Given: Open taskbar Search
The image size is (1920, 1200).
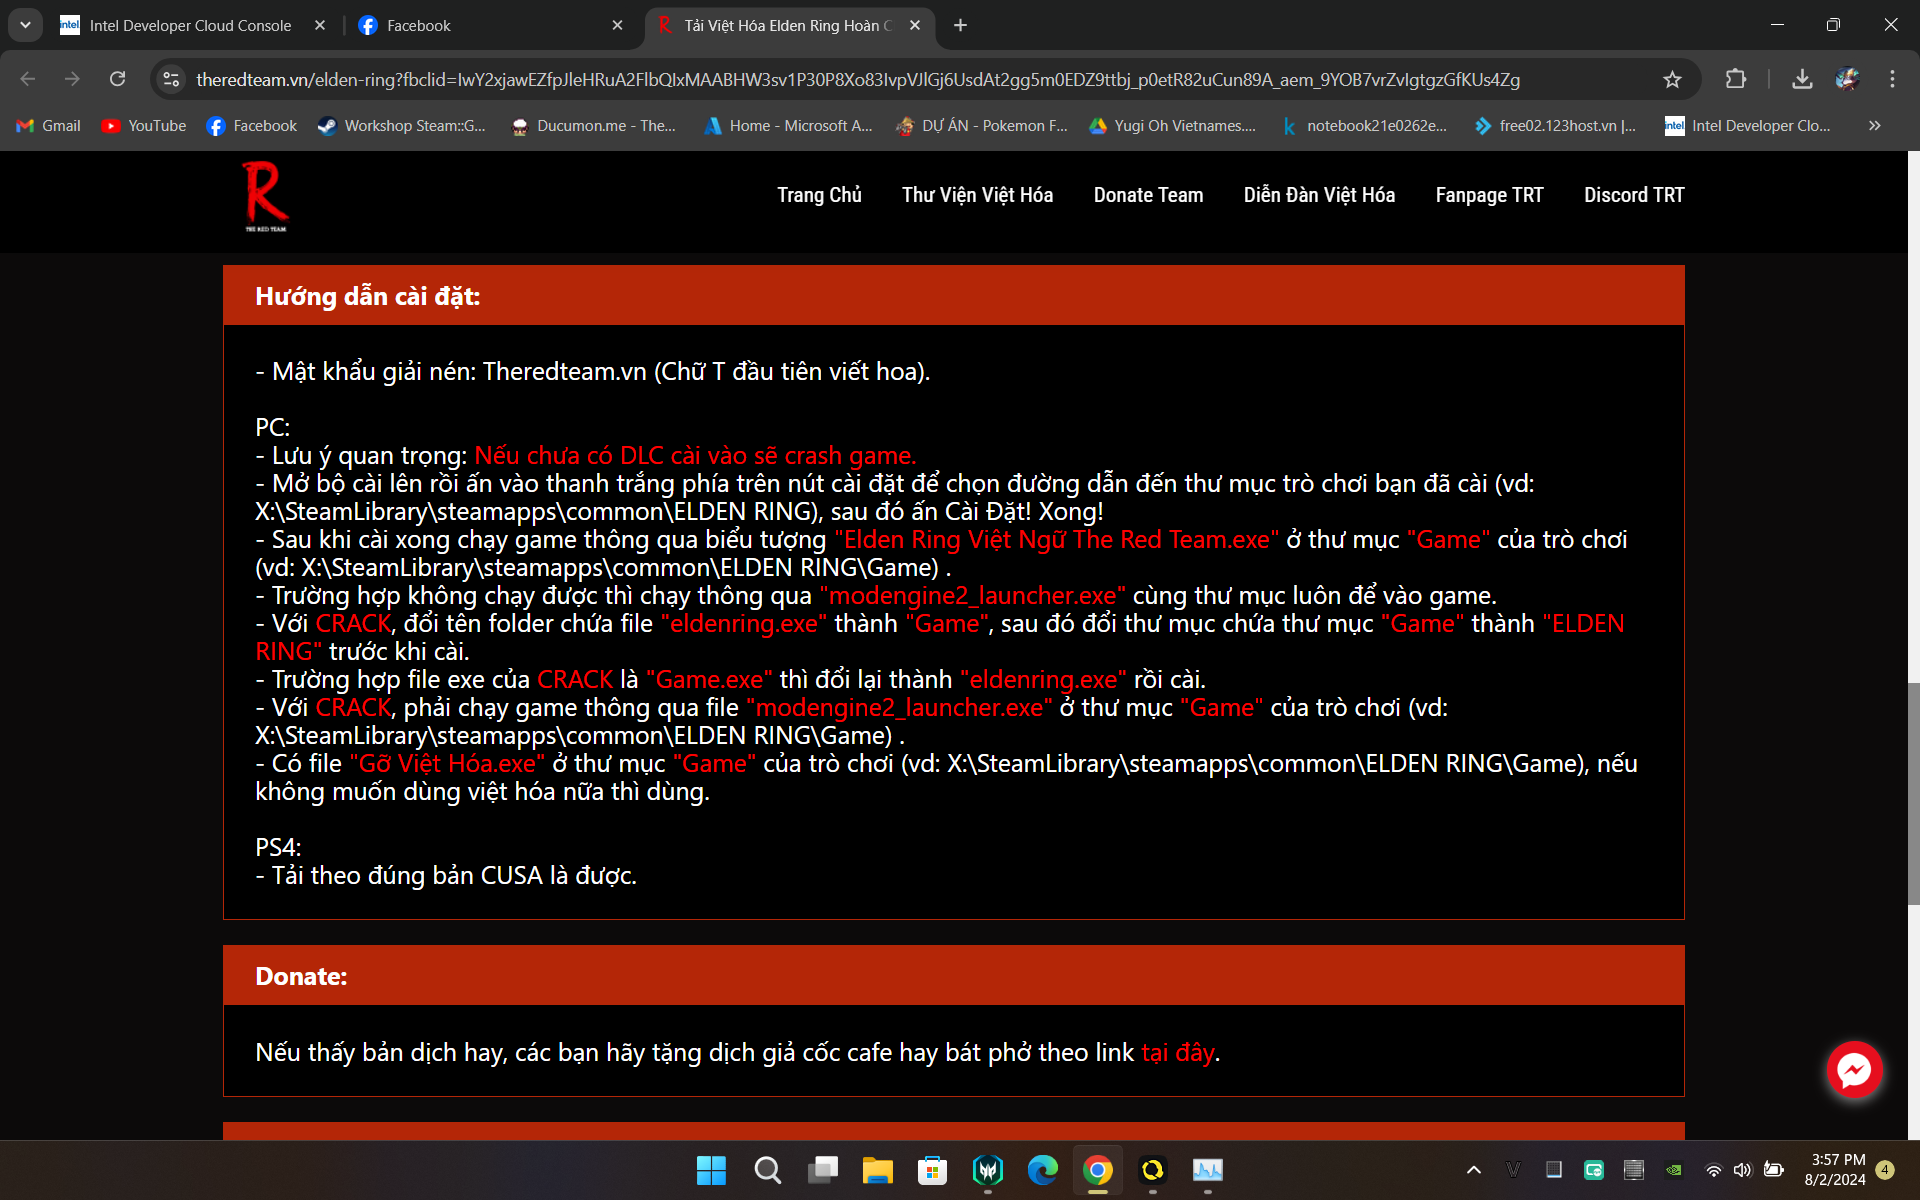Looking at the screenshot, I should (767, 1170).
